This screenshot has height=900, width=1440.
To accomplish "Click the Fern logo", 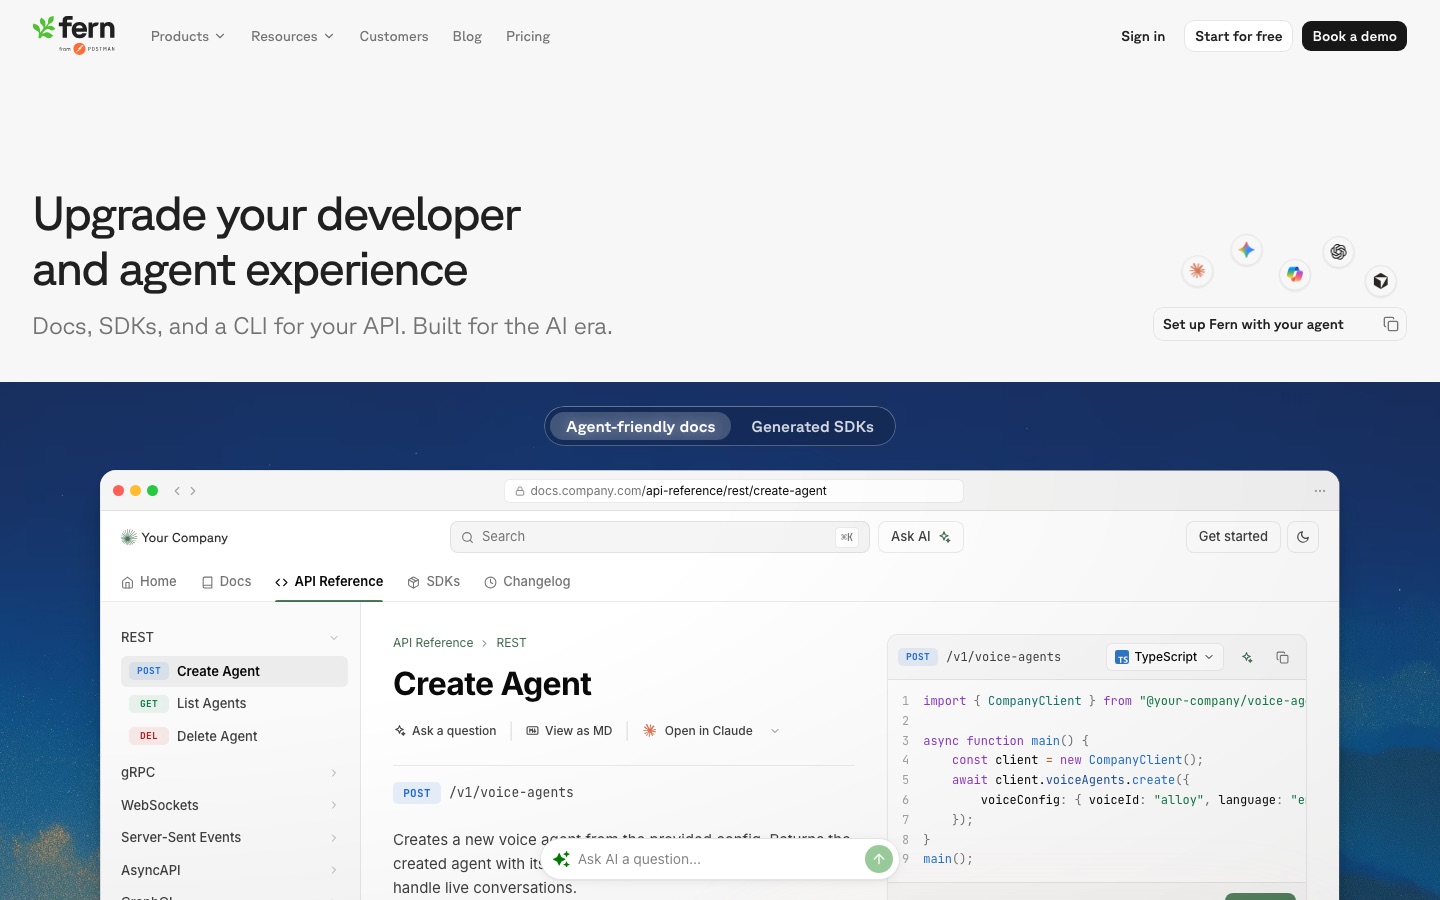I will point(74,34).
